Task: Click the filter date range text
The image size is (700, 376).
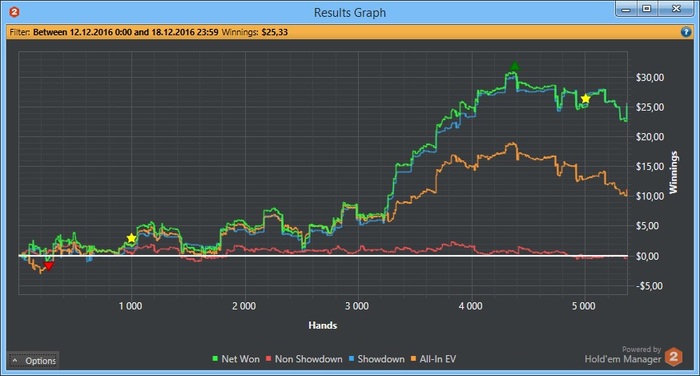Action: (125, 32)
